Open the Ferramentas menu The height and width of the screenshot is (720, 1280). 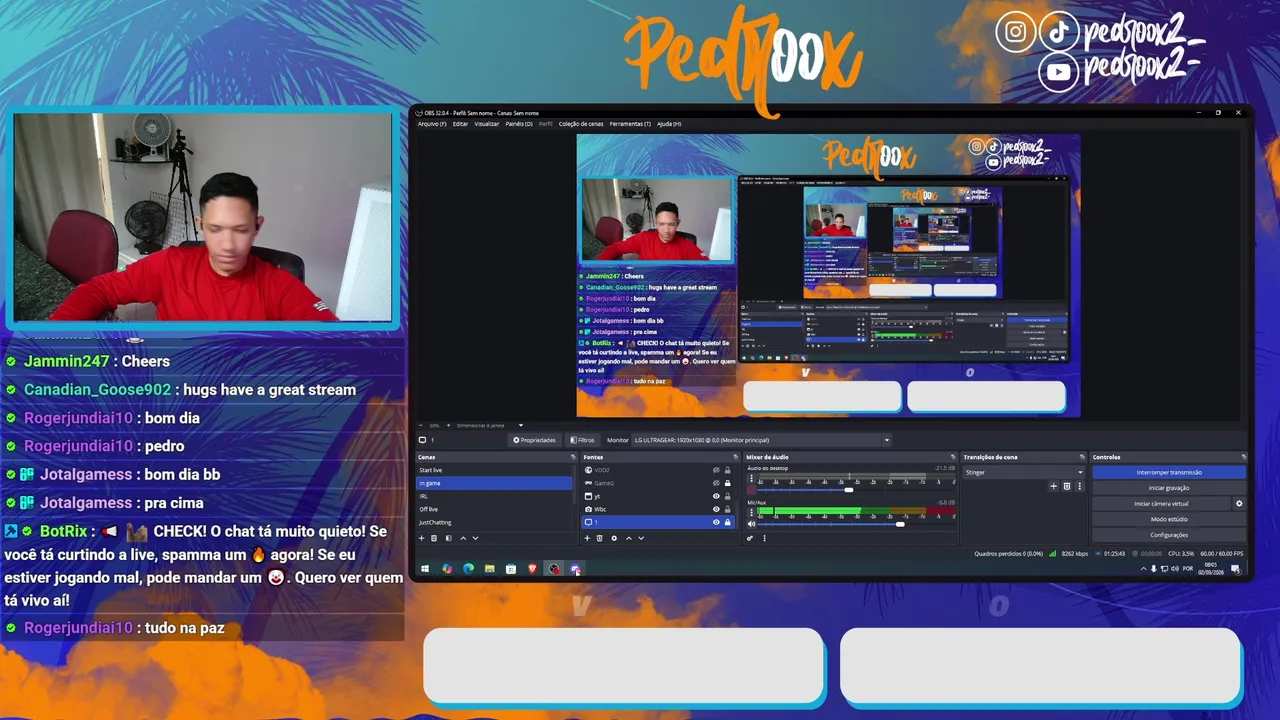(x=630, y=124)
